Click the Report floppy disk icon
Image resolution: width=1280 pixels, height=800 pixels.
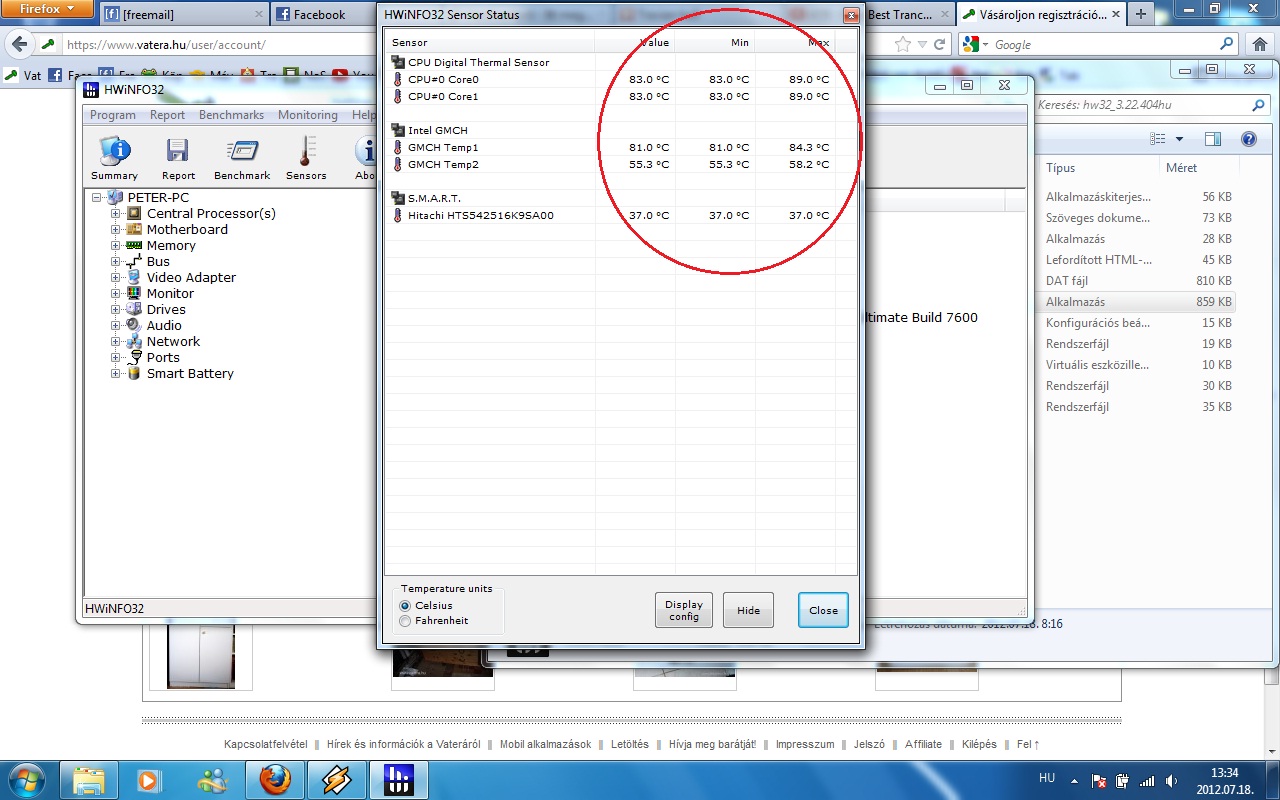coord(178,151)
